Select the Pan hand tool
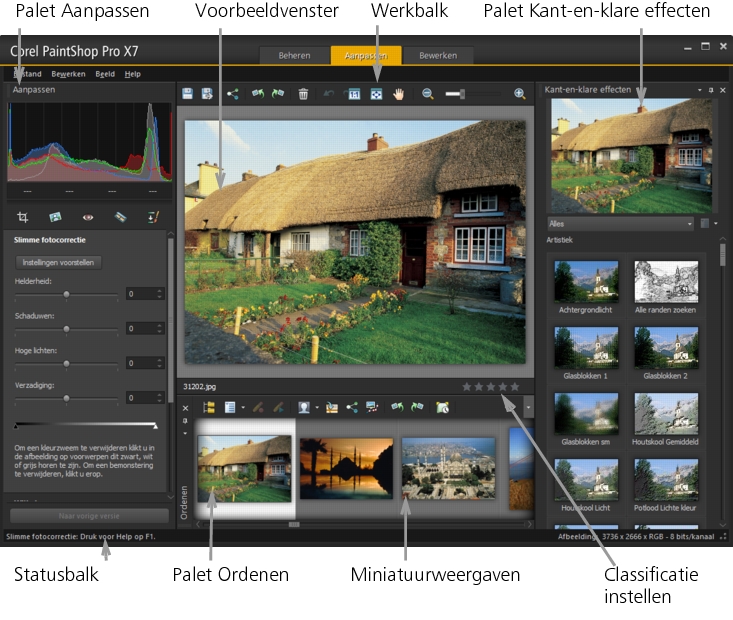This screenshot has height=620, width=733. (398, 94)
